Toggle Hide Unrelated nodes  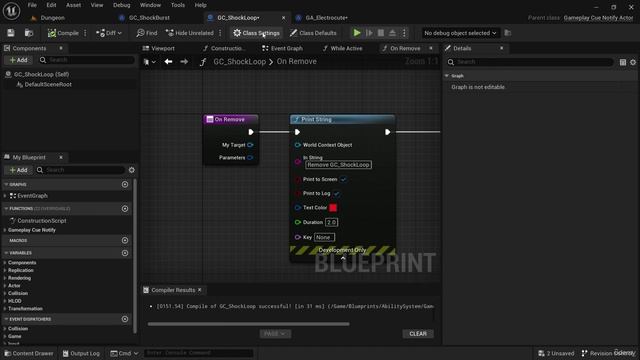190,33
